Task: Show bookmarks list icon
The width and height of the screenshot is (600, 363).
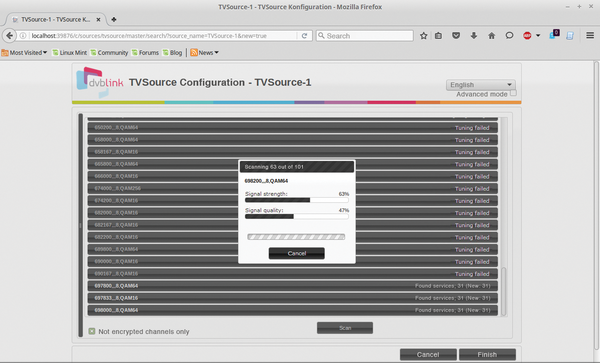Action: tap(439, 36)
